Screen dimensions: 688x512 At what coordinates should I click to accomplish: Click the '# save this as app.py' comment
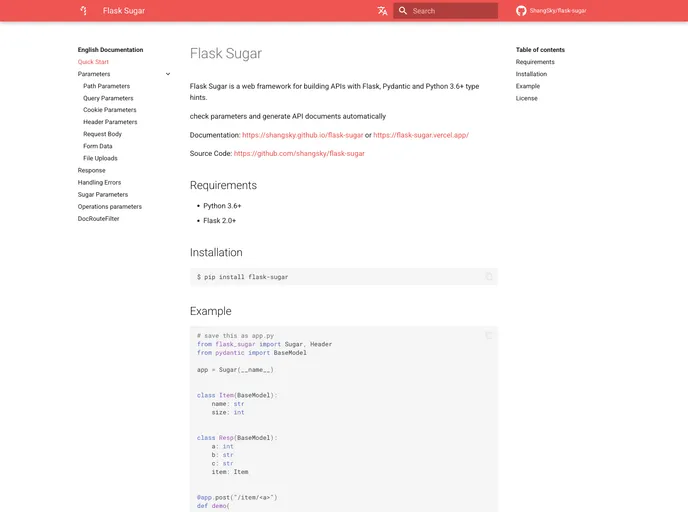pyautogui.click(x=236, y=336)
